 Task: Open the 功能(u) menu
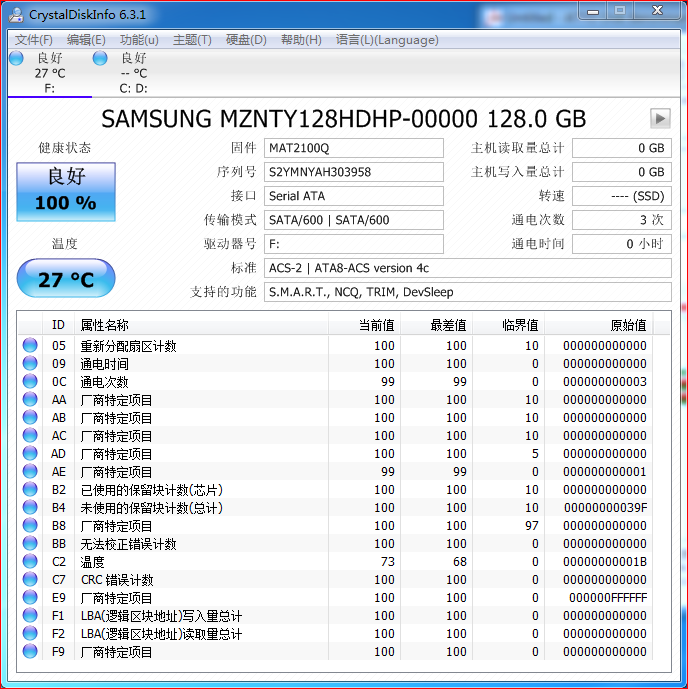tap(139, 40)
